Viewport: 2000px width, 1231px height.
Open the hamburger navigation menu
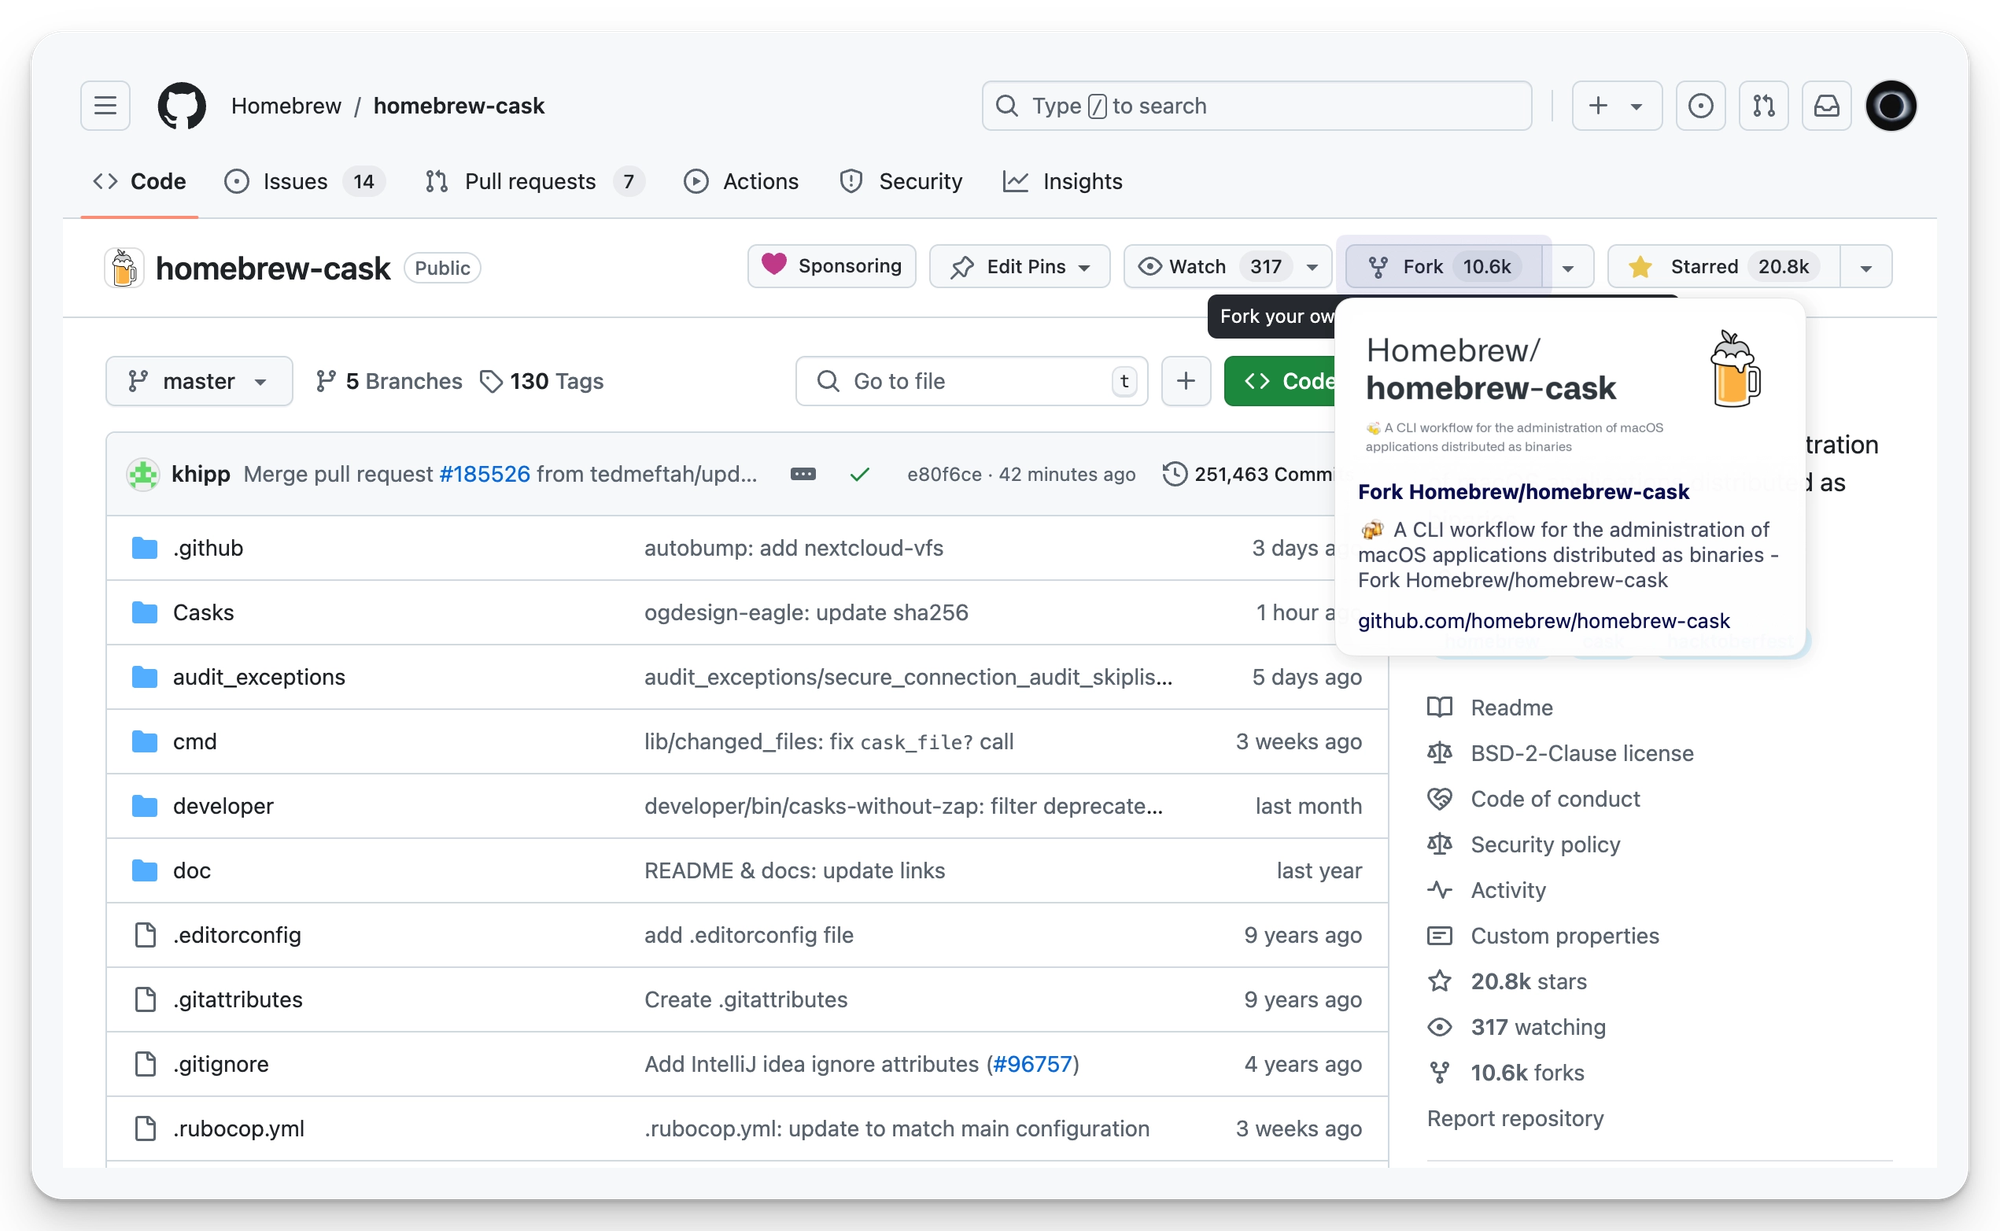pos(105,106)
